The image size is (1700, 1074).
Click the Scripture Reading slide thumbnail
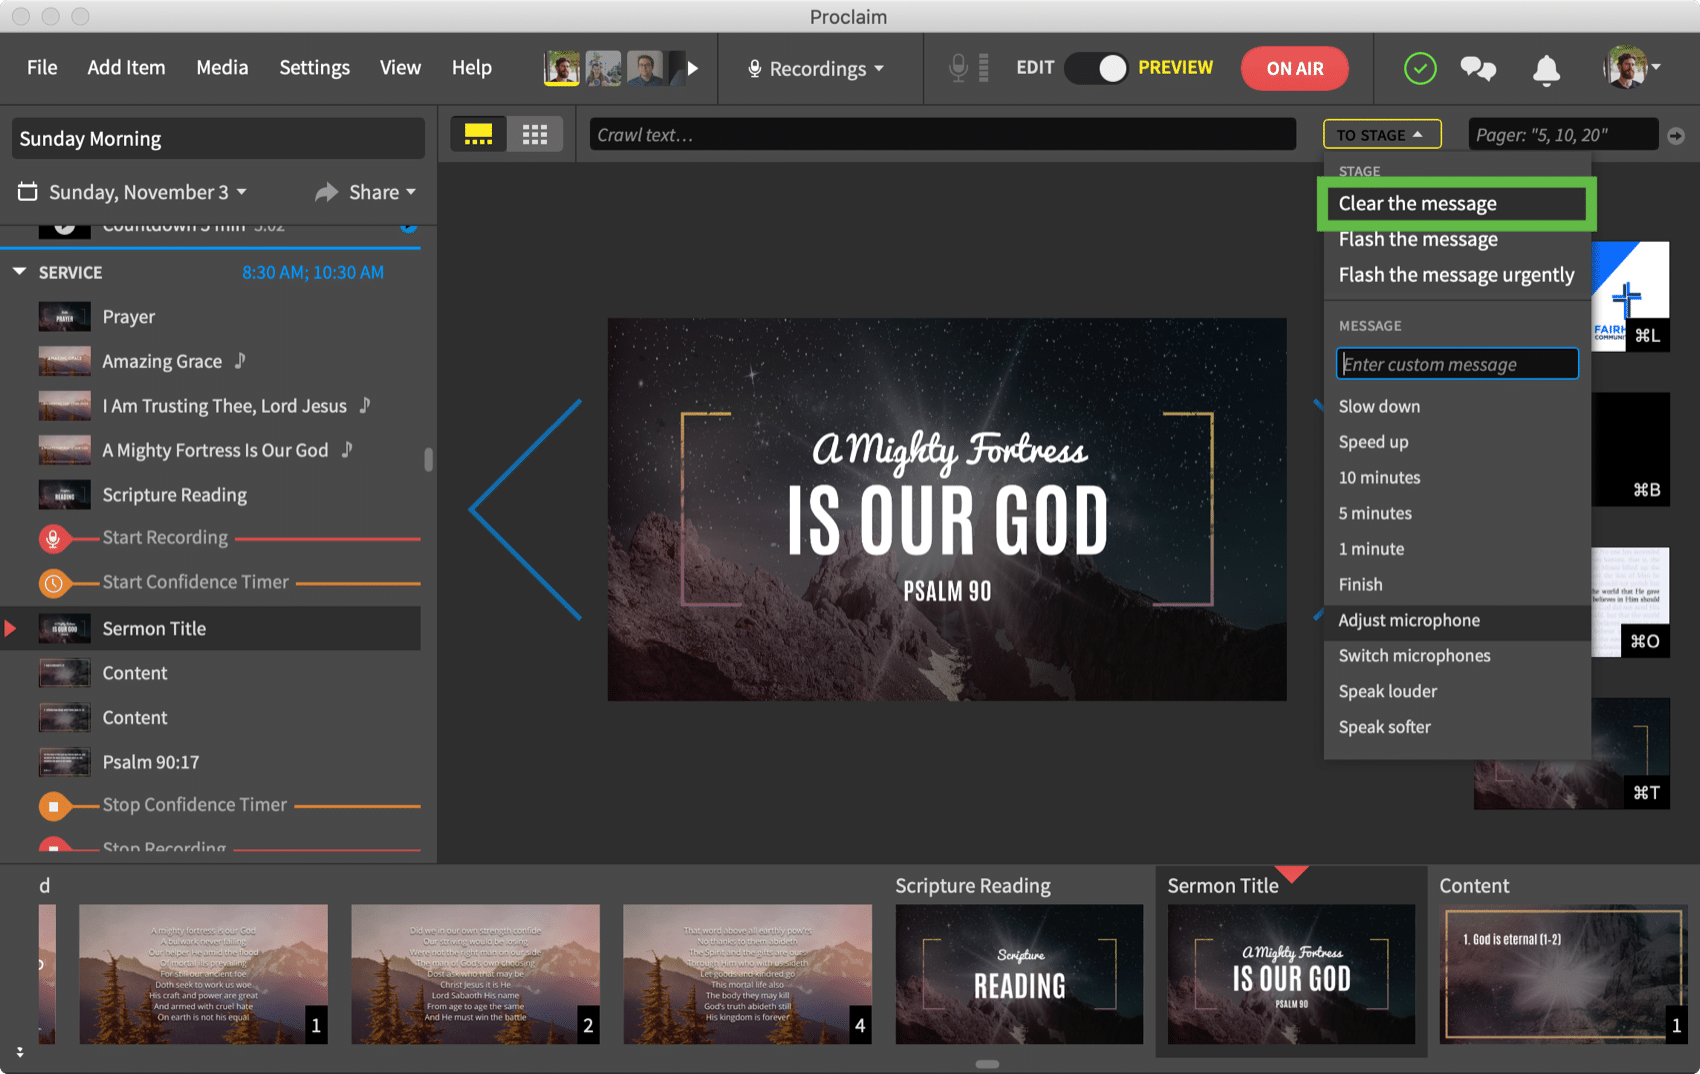(1019, 974)
